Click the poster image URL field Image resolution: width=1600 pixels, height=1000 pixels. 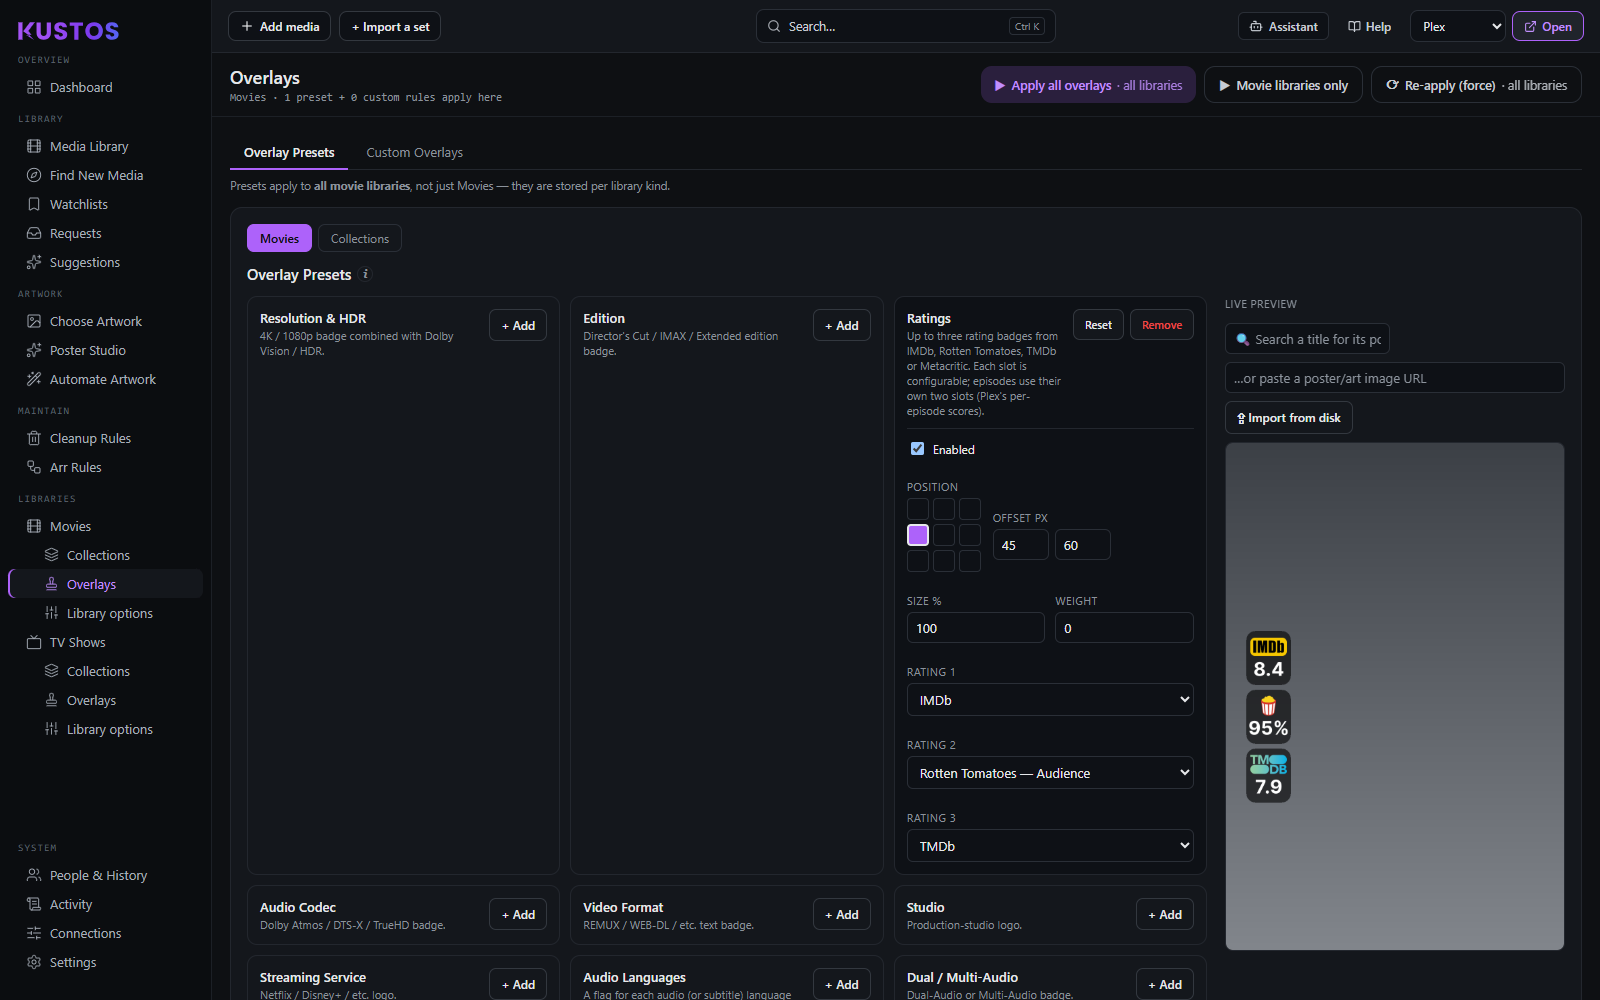[x=1394, y=378]
